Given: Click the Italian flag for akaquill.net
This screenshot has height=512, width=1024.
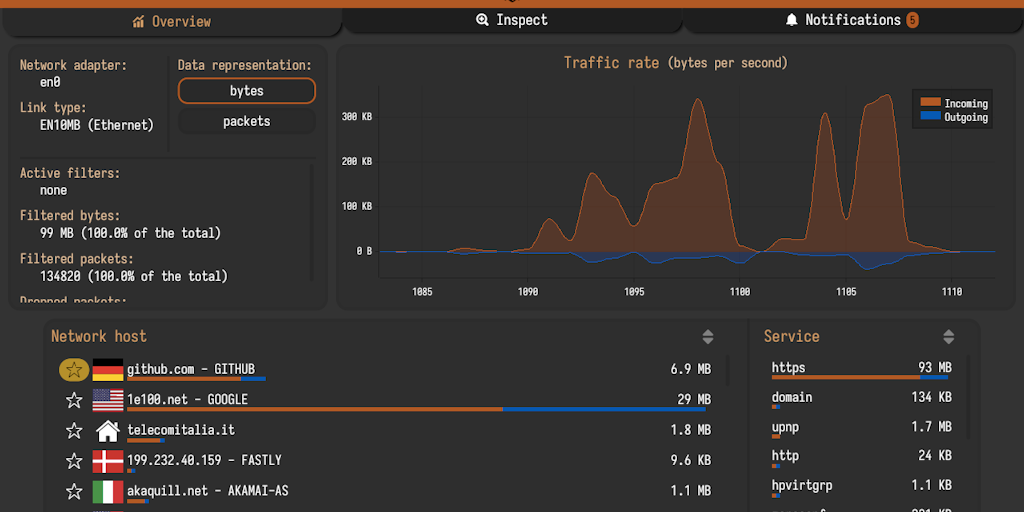Looking at the screenshot, I should tap(108, 492).
